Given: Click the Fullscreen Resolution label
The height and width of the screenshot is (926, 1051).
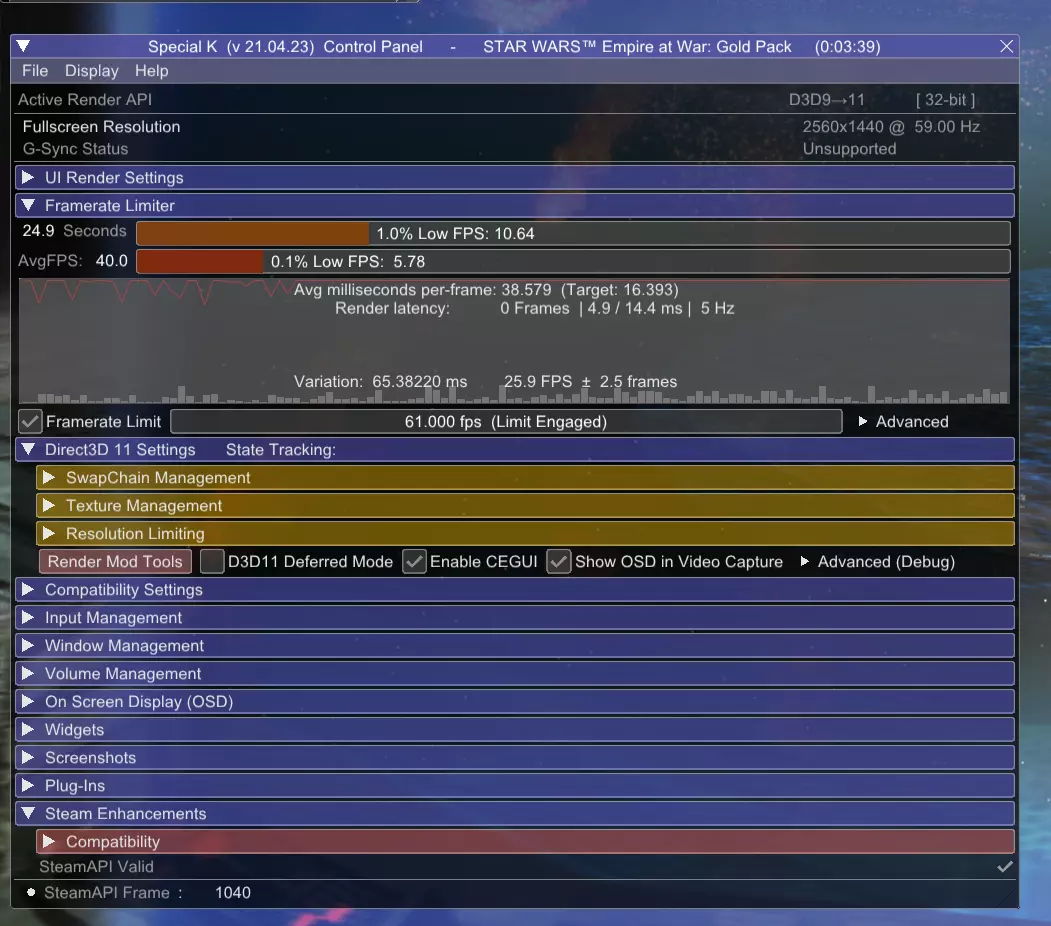Looking at the screenshot, I should 101,127.
